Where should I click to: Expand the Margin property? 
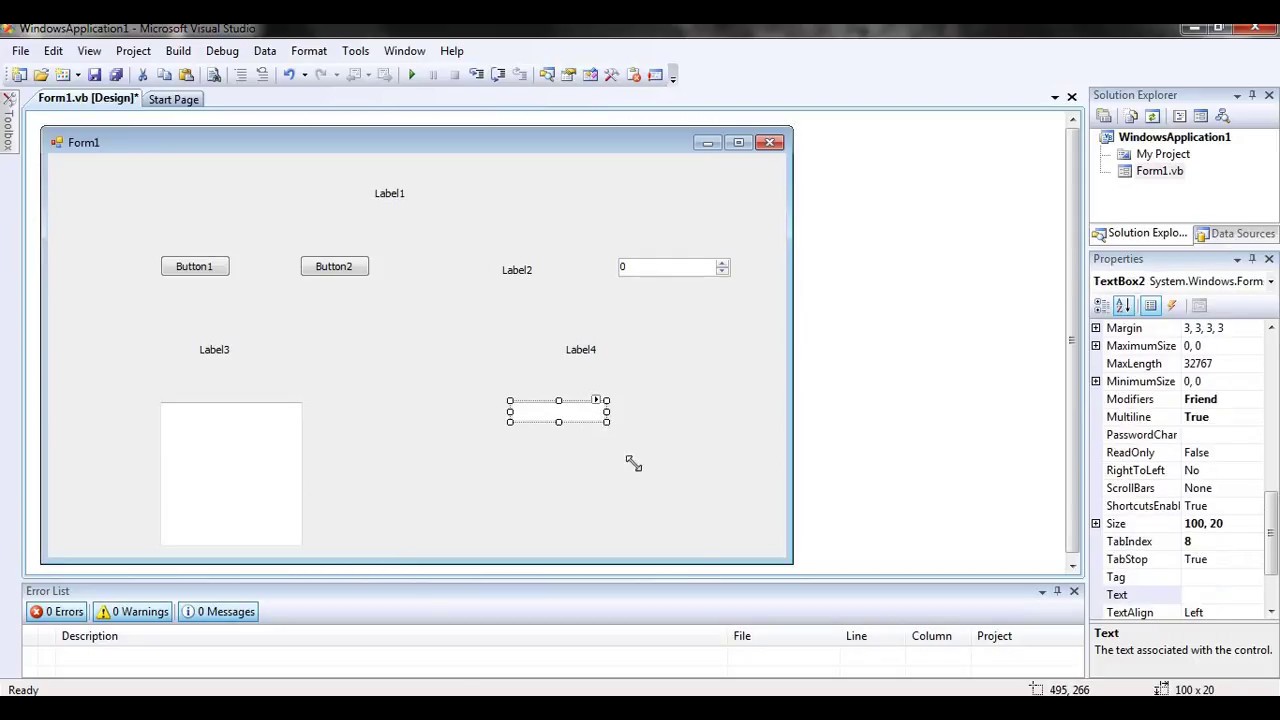(x=1096, y=328)
